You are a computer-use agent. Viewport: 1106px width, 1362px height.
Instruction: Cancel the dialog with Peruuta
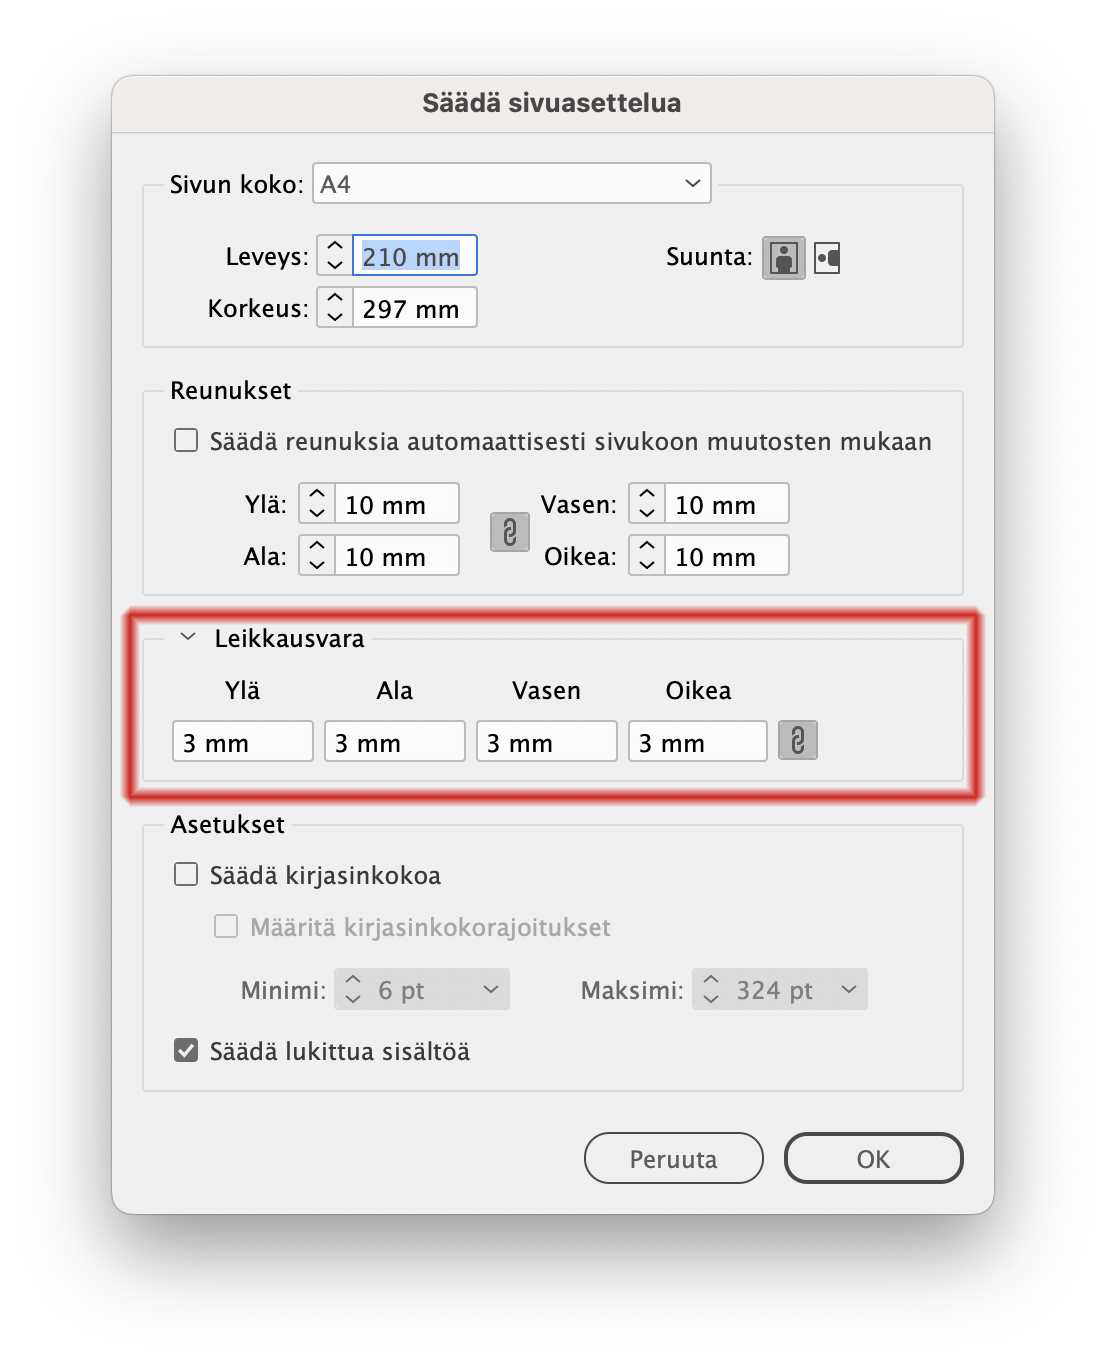672,1158
